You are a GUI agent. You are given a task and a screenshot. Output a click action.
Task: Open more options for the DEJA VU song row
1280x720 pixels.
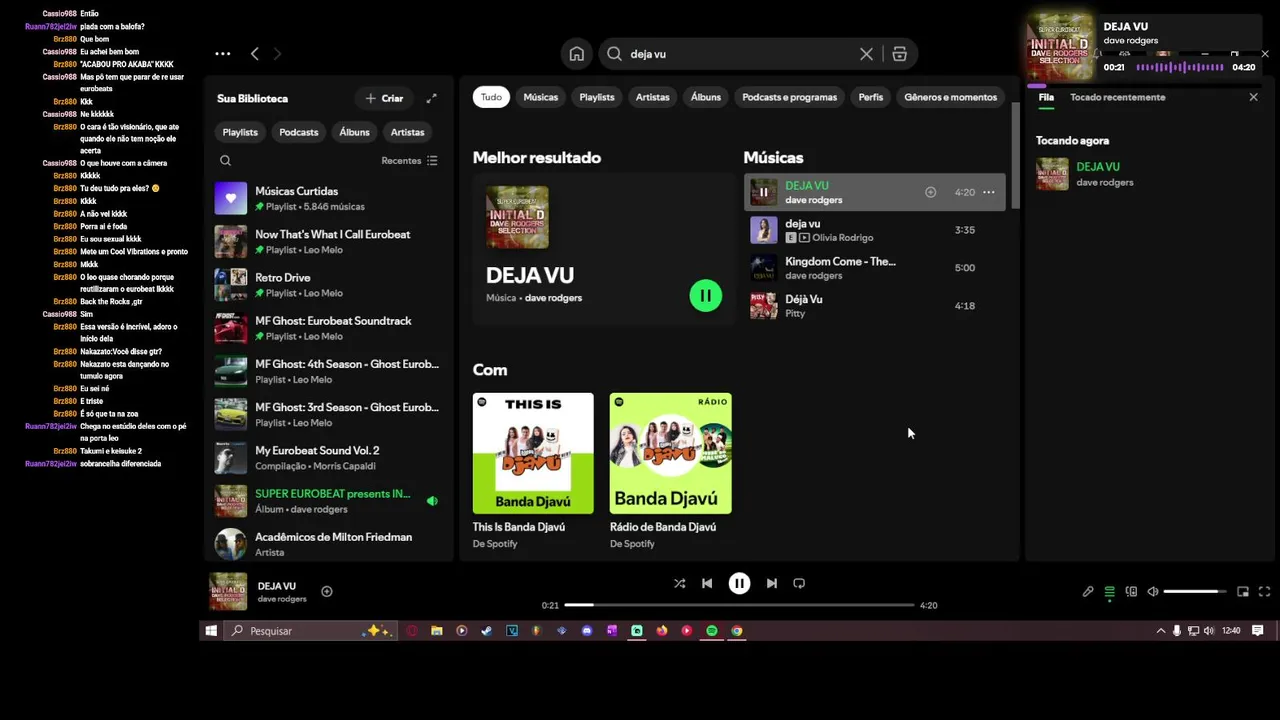[x=988, y=192]
